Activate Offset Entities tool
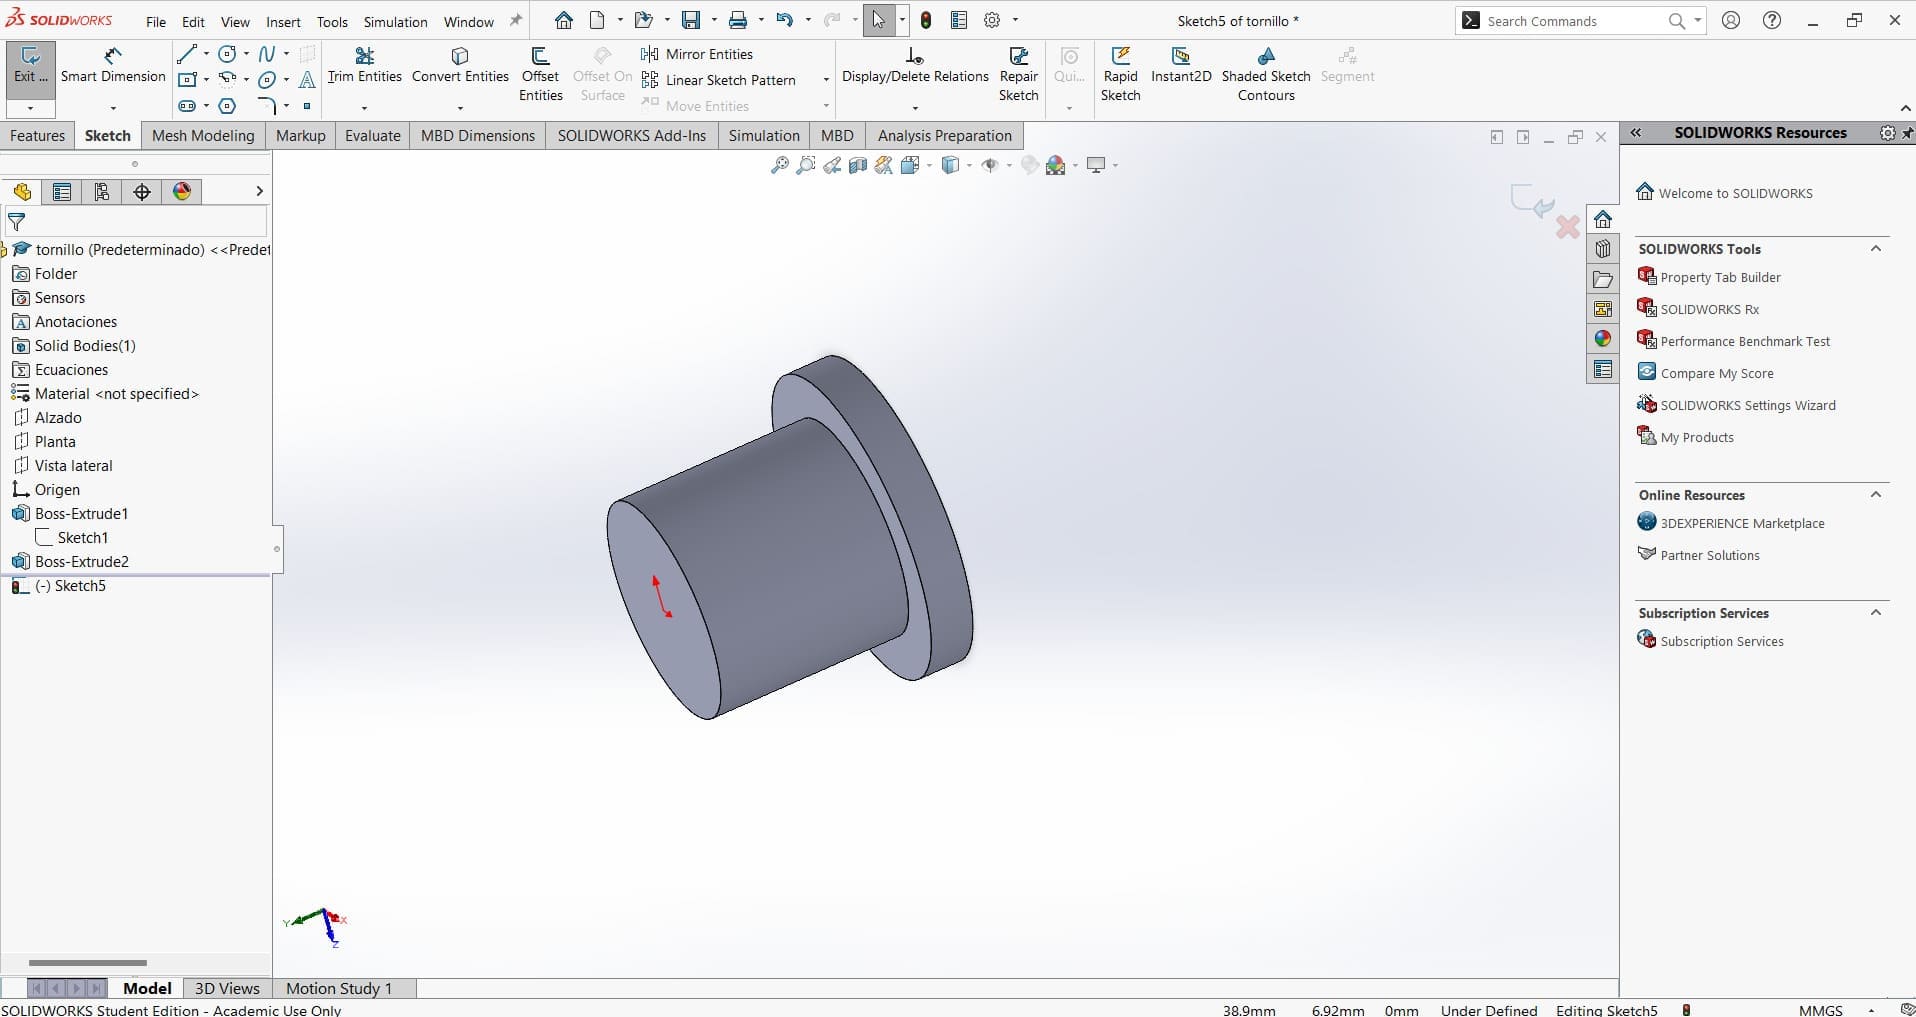Viewport: 1916px width, 1017px height. tap(541, 74)
